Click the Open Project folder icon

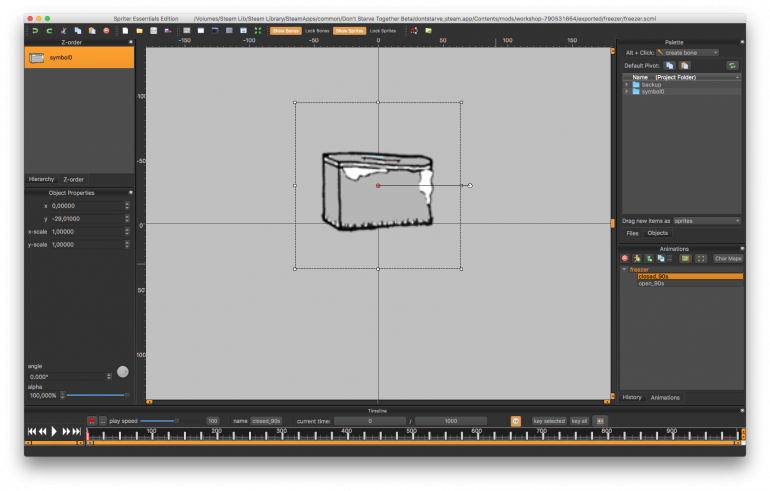139,30
